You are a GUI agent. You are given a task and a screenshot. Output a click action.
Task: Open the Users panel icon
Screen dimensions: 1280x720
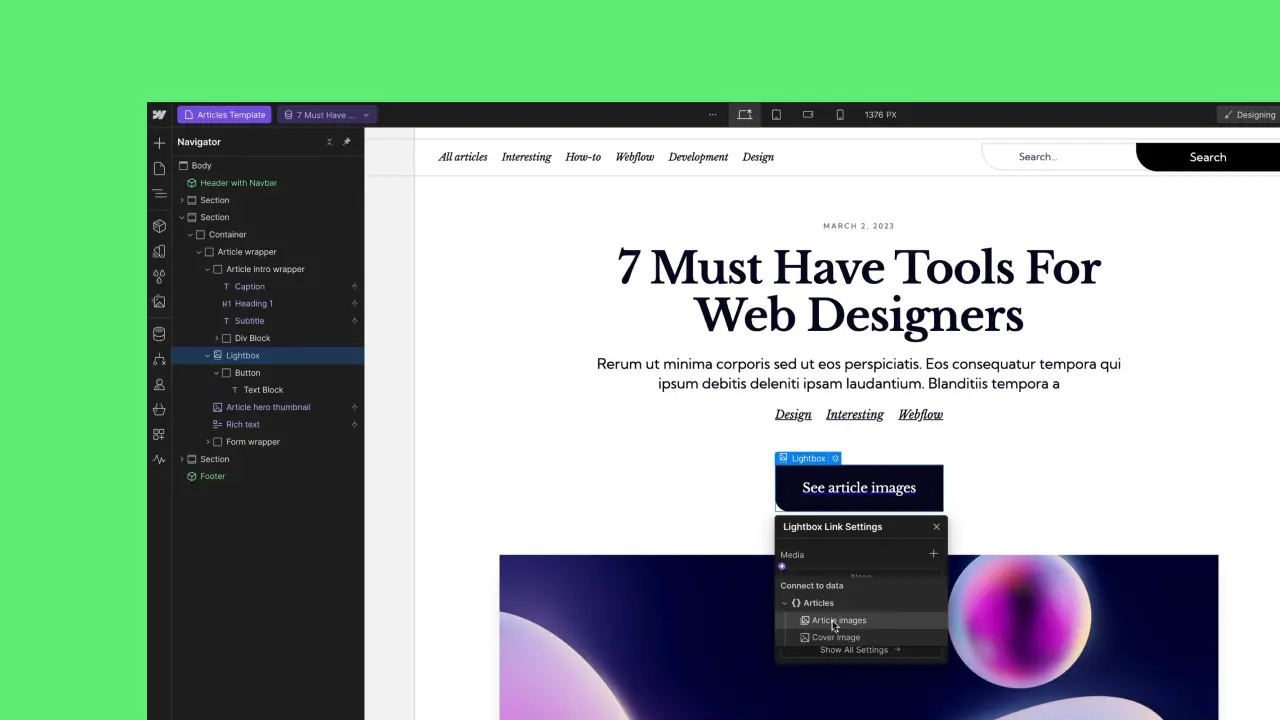(x=159, y=384)
